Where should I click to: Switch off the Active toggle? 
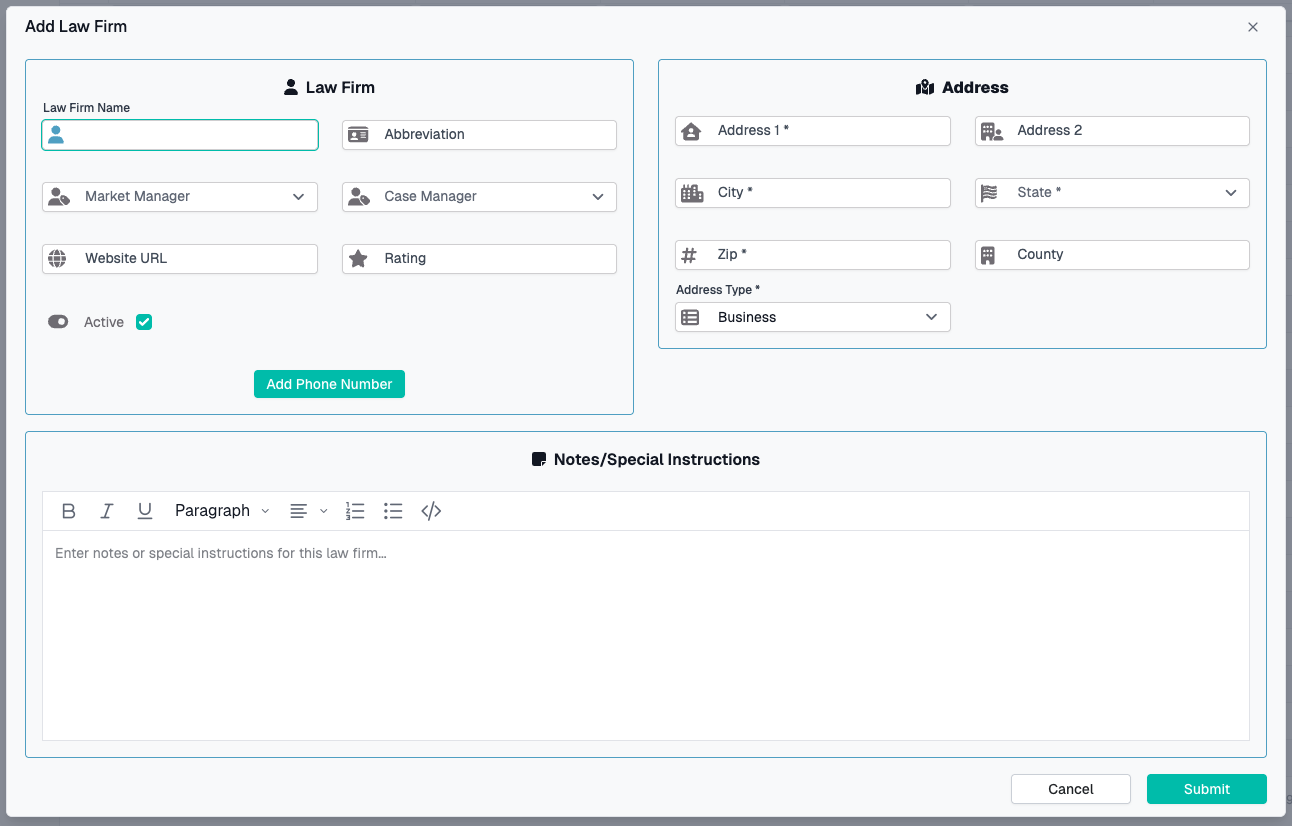tap(57, 321)
